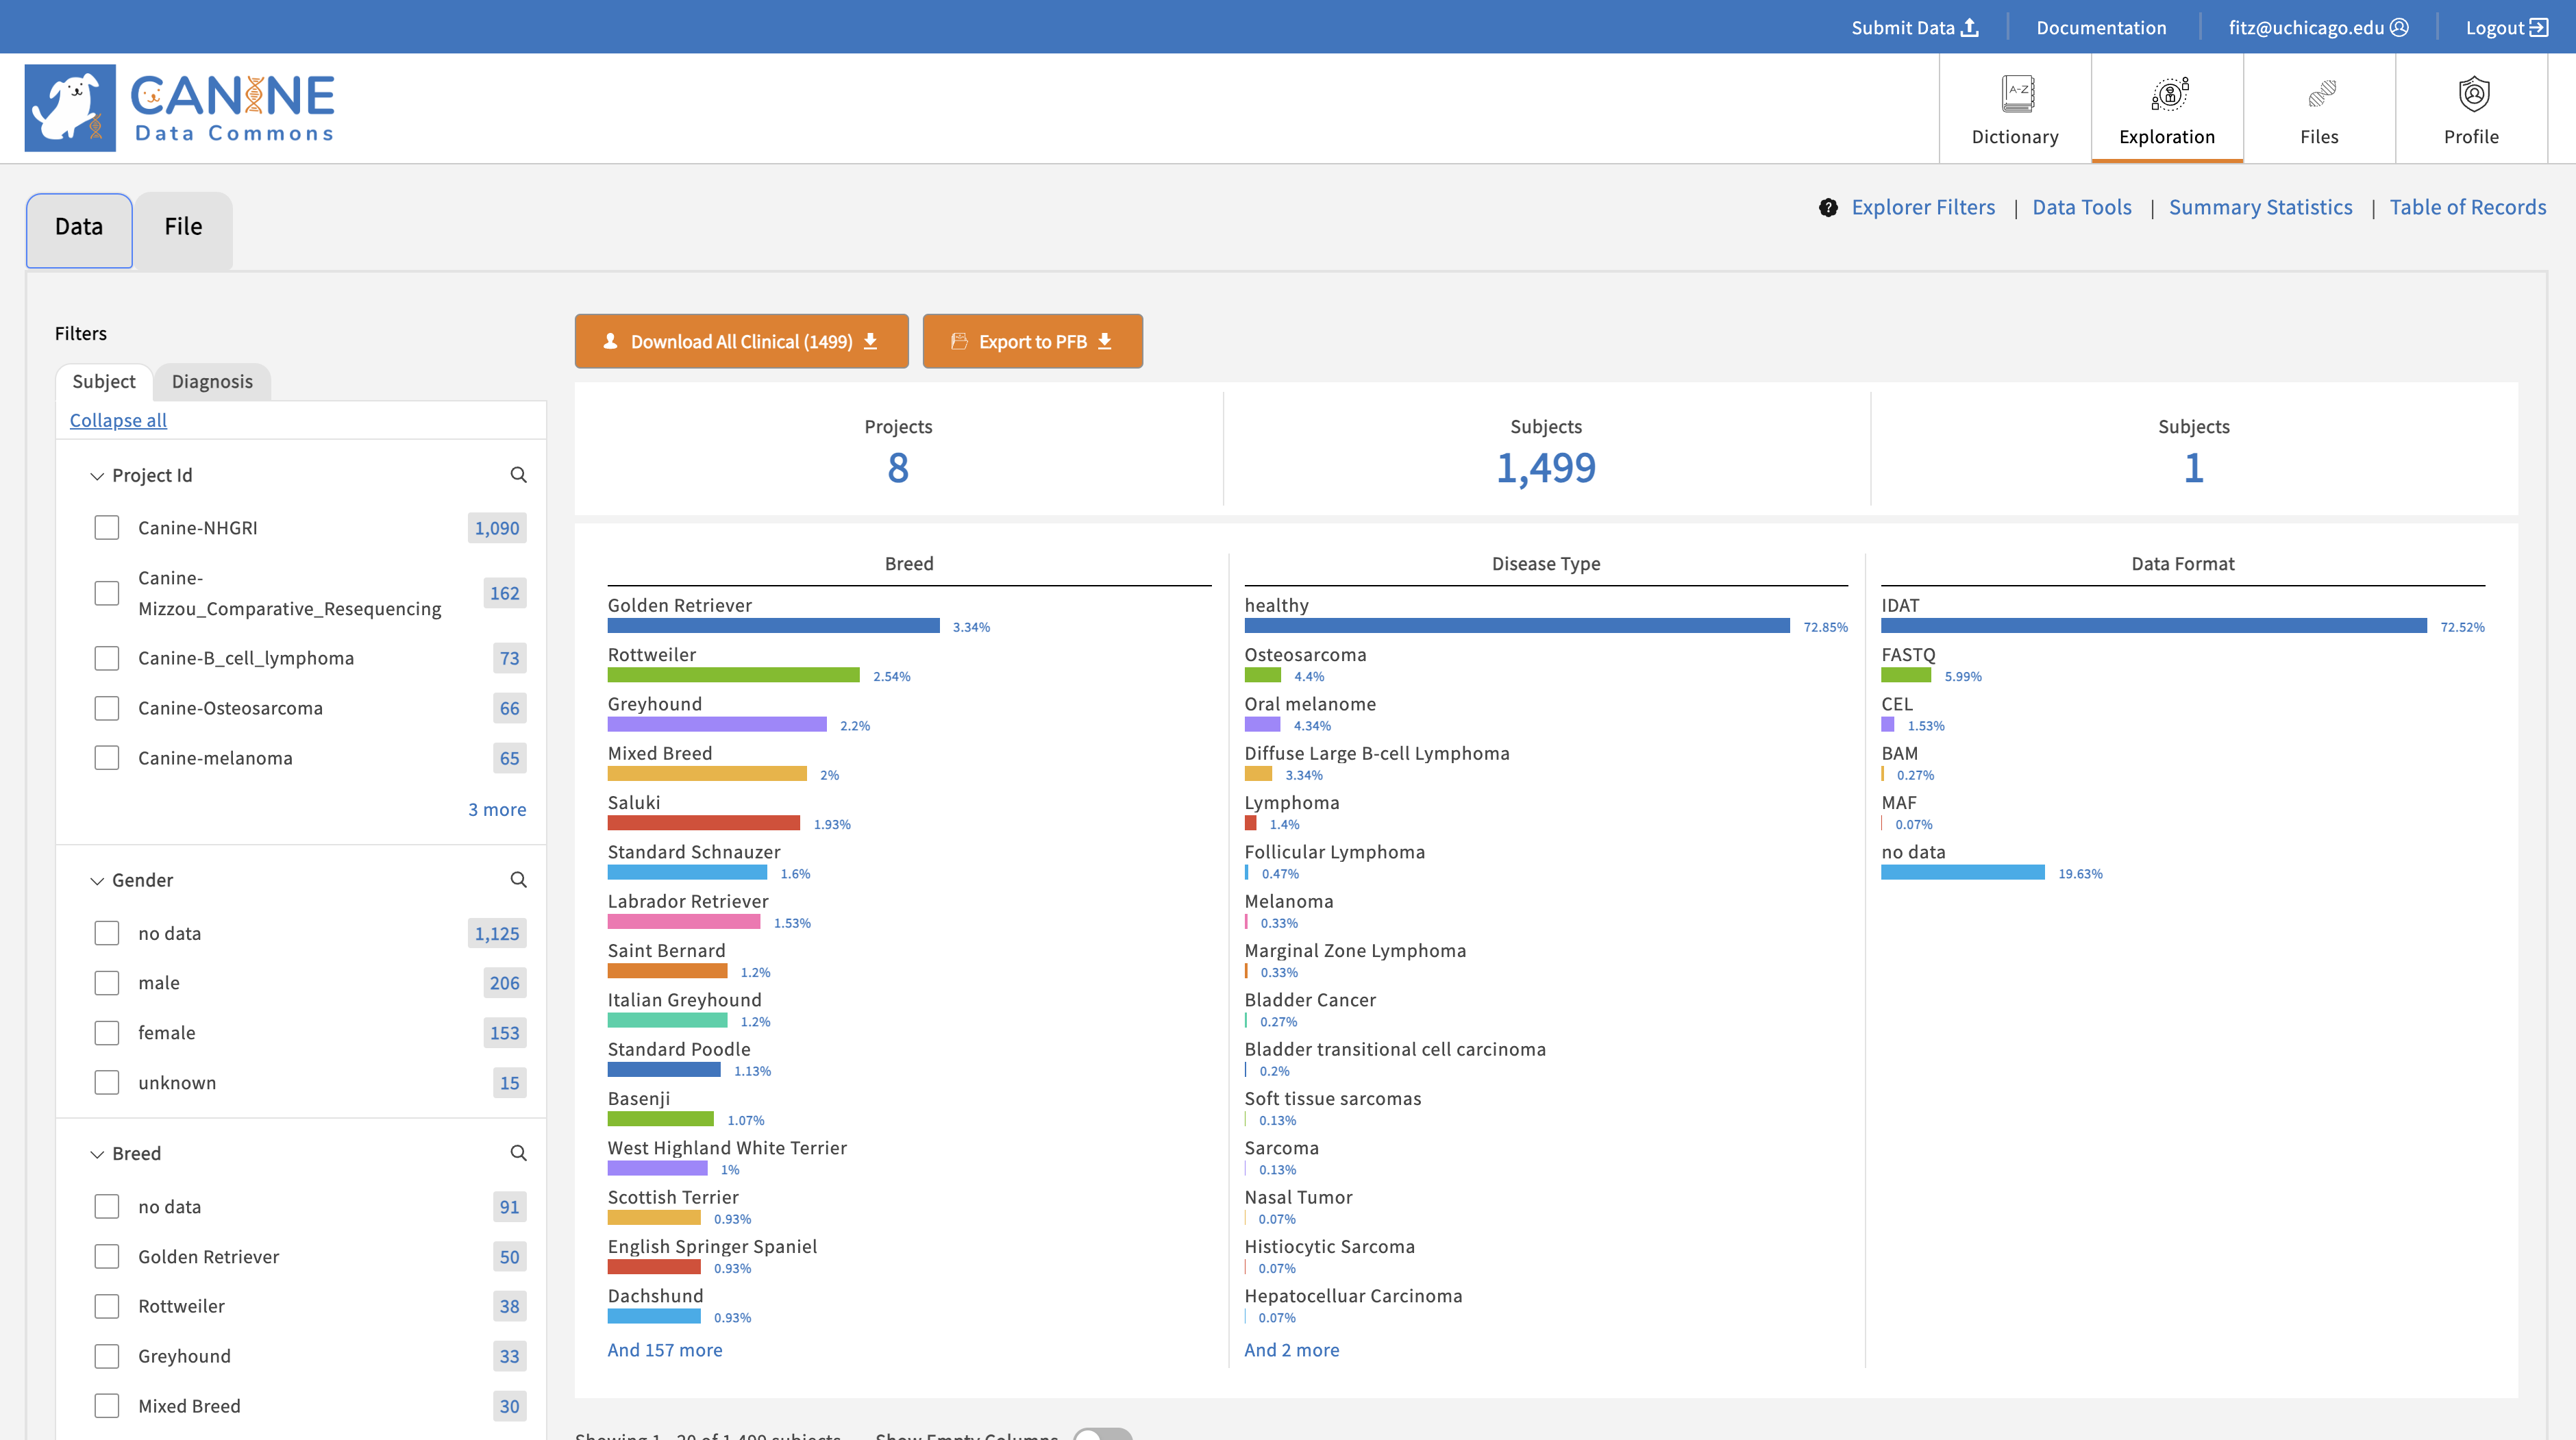Collapse the Gender filter chevron
This screenshot has width=2576, height=1440.
(x=97, y=881)
